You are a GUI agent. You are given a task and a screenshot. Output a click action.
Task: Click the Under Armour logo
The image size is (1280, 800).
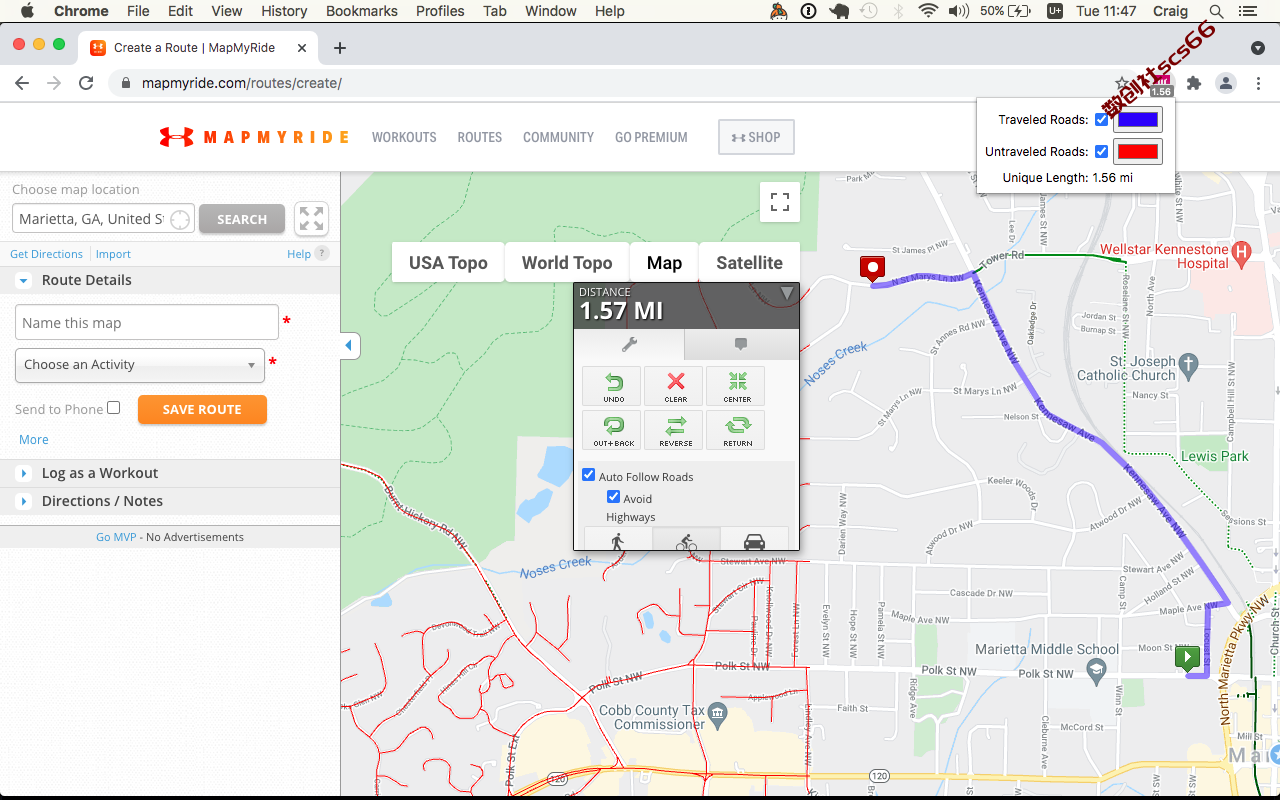click(176, 137)
